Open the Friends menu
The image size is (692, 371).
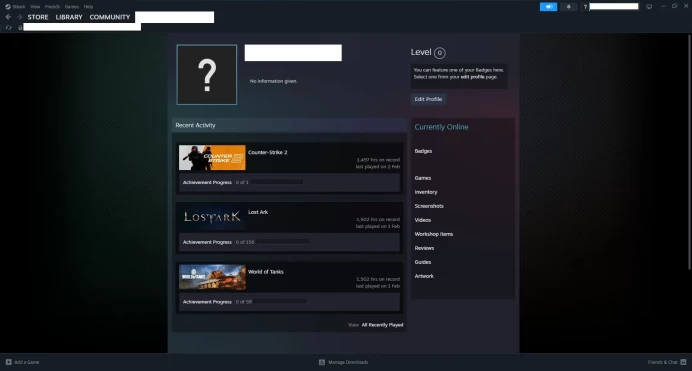(52, 7)
